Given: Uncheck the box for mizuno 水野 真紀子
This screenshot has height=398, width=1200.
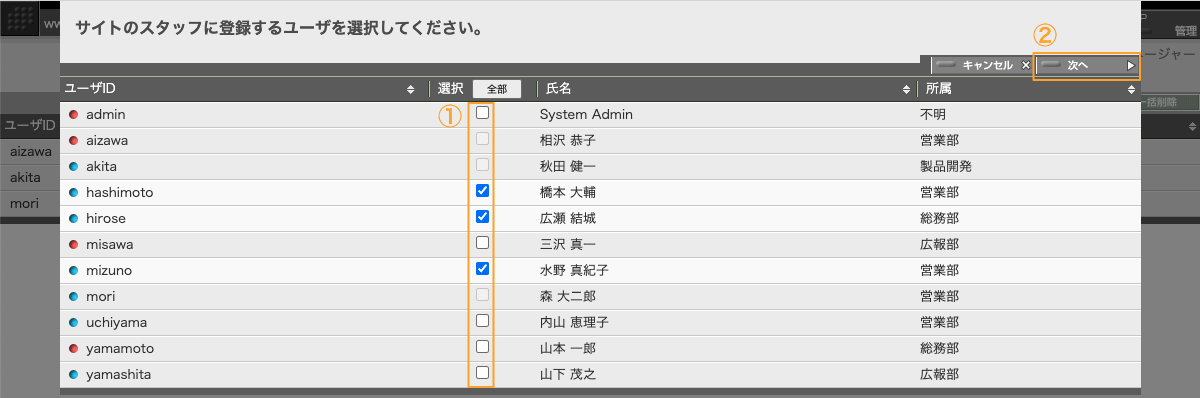Looking at the screenshot, I should pos(483,268).
